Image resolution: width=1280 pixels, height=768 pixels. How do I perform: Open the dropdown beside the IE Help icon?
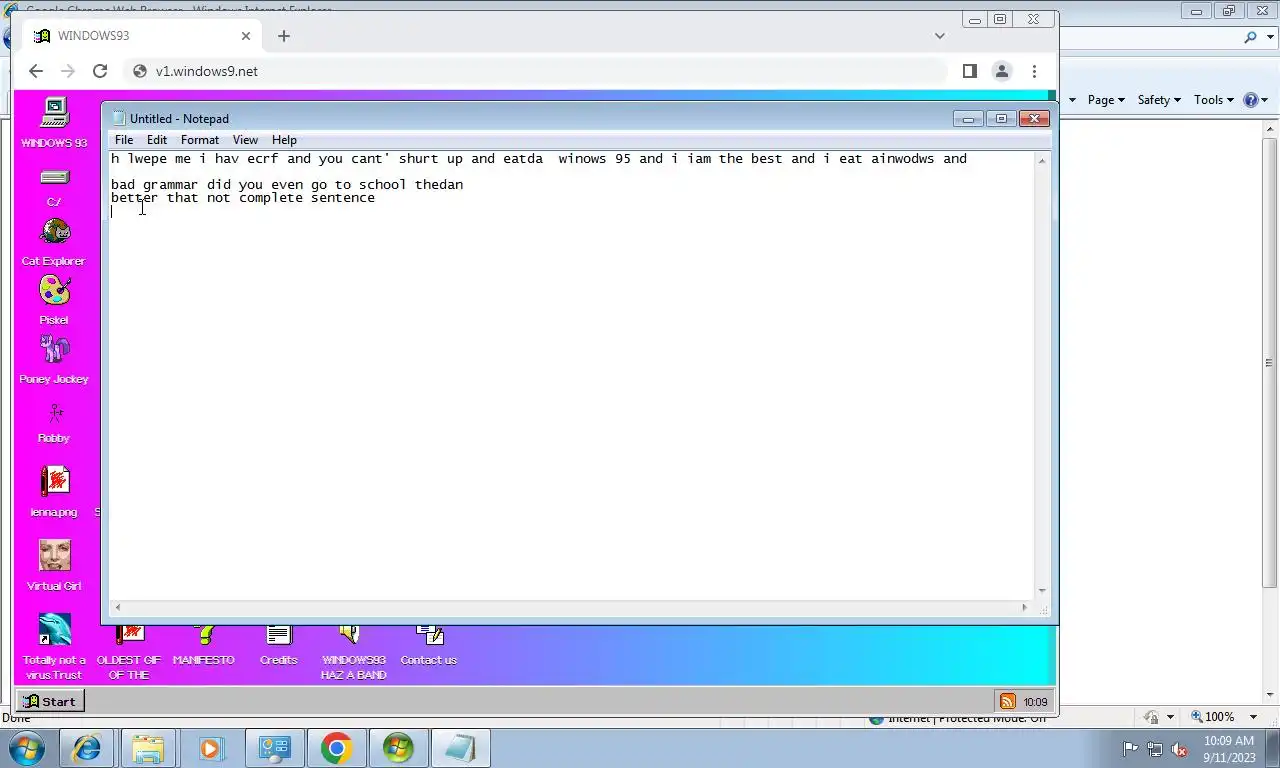point(1265,100)
